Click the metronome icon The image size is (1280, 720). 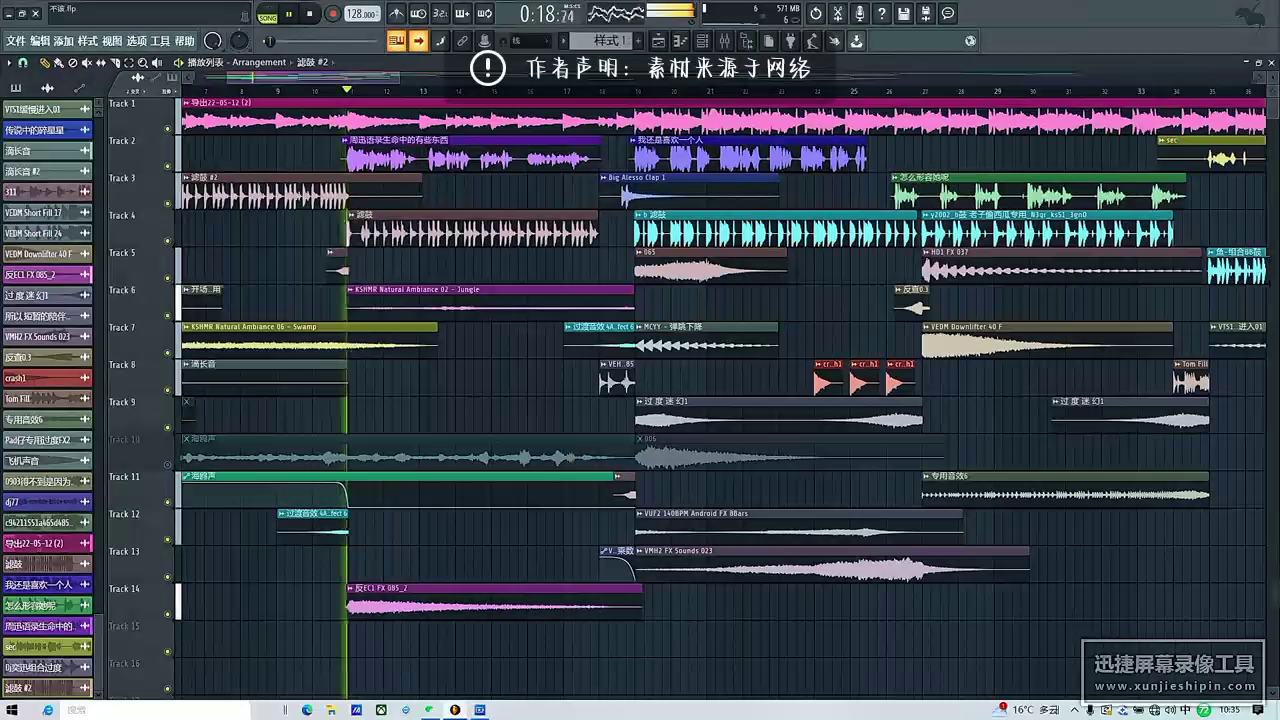coord(397,14)
